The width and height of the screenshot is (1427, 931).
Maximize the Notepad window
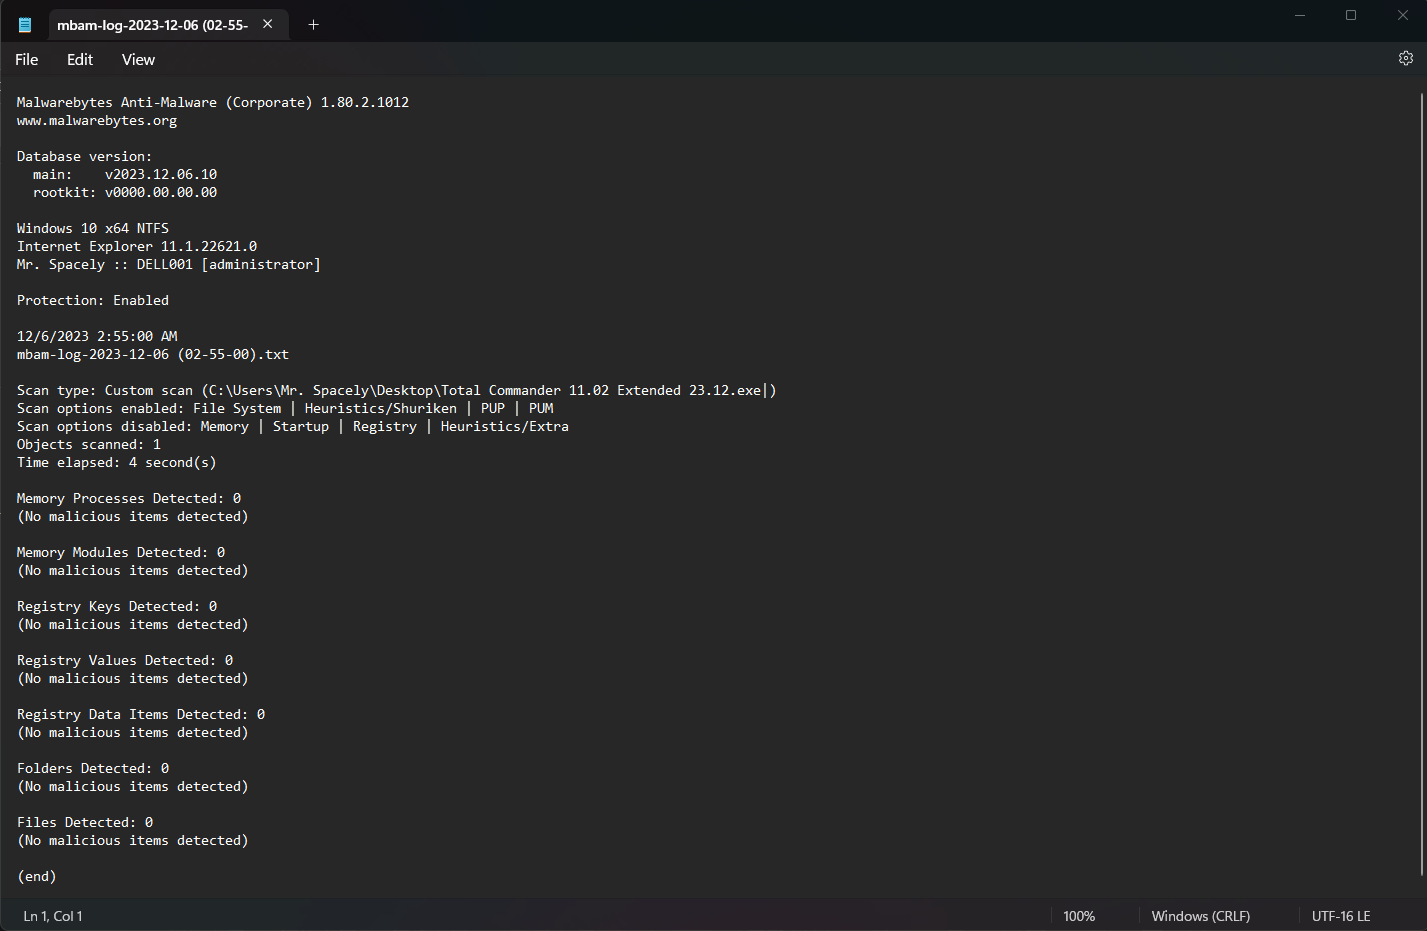(x=1351, y=15)
